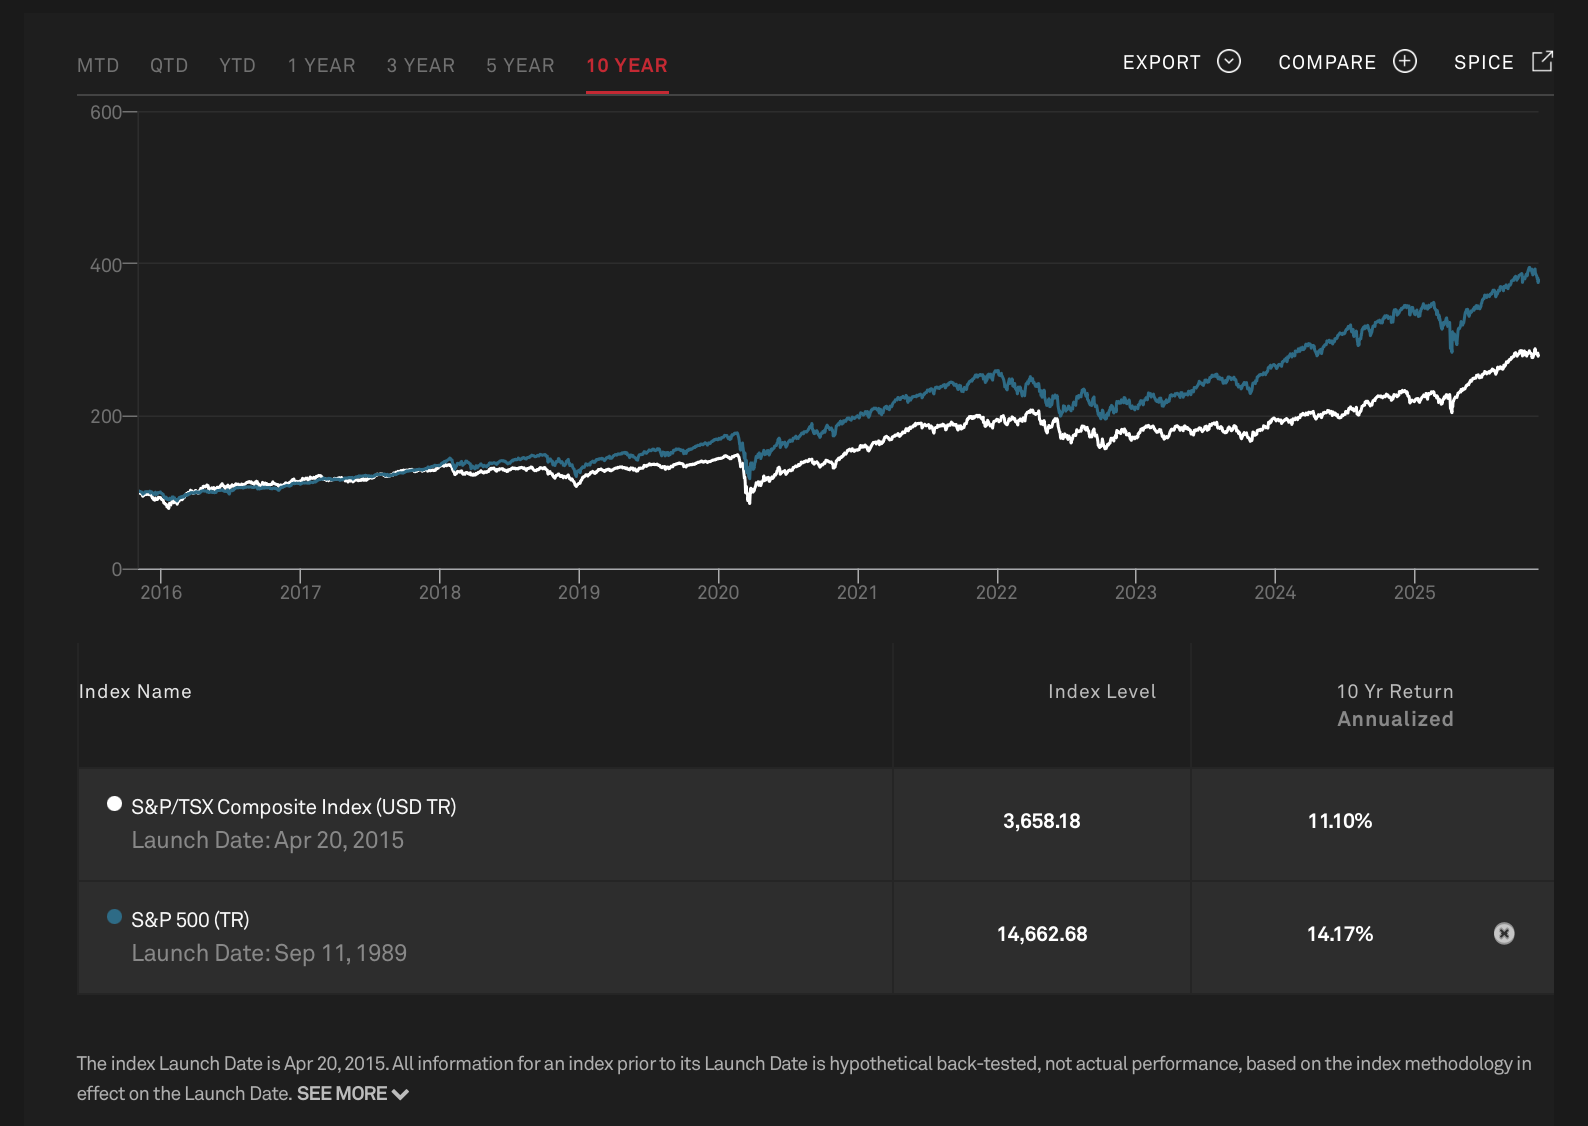Image resolution: width=1588 pixels, height=1126 pixels.
Task: Open the SPICE link text
Action: click(1483, 63)
